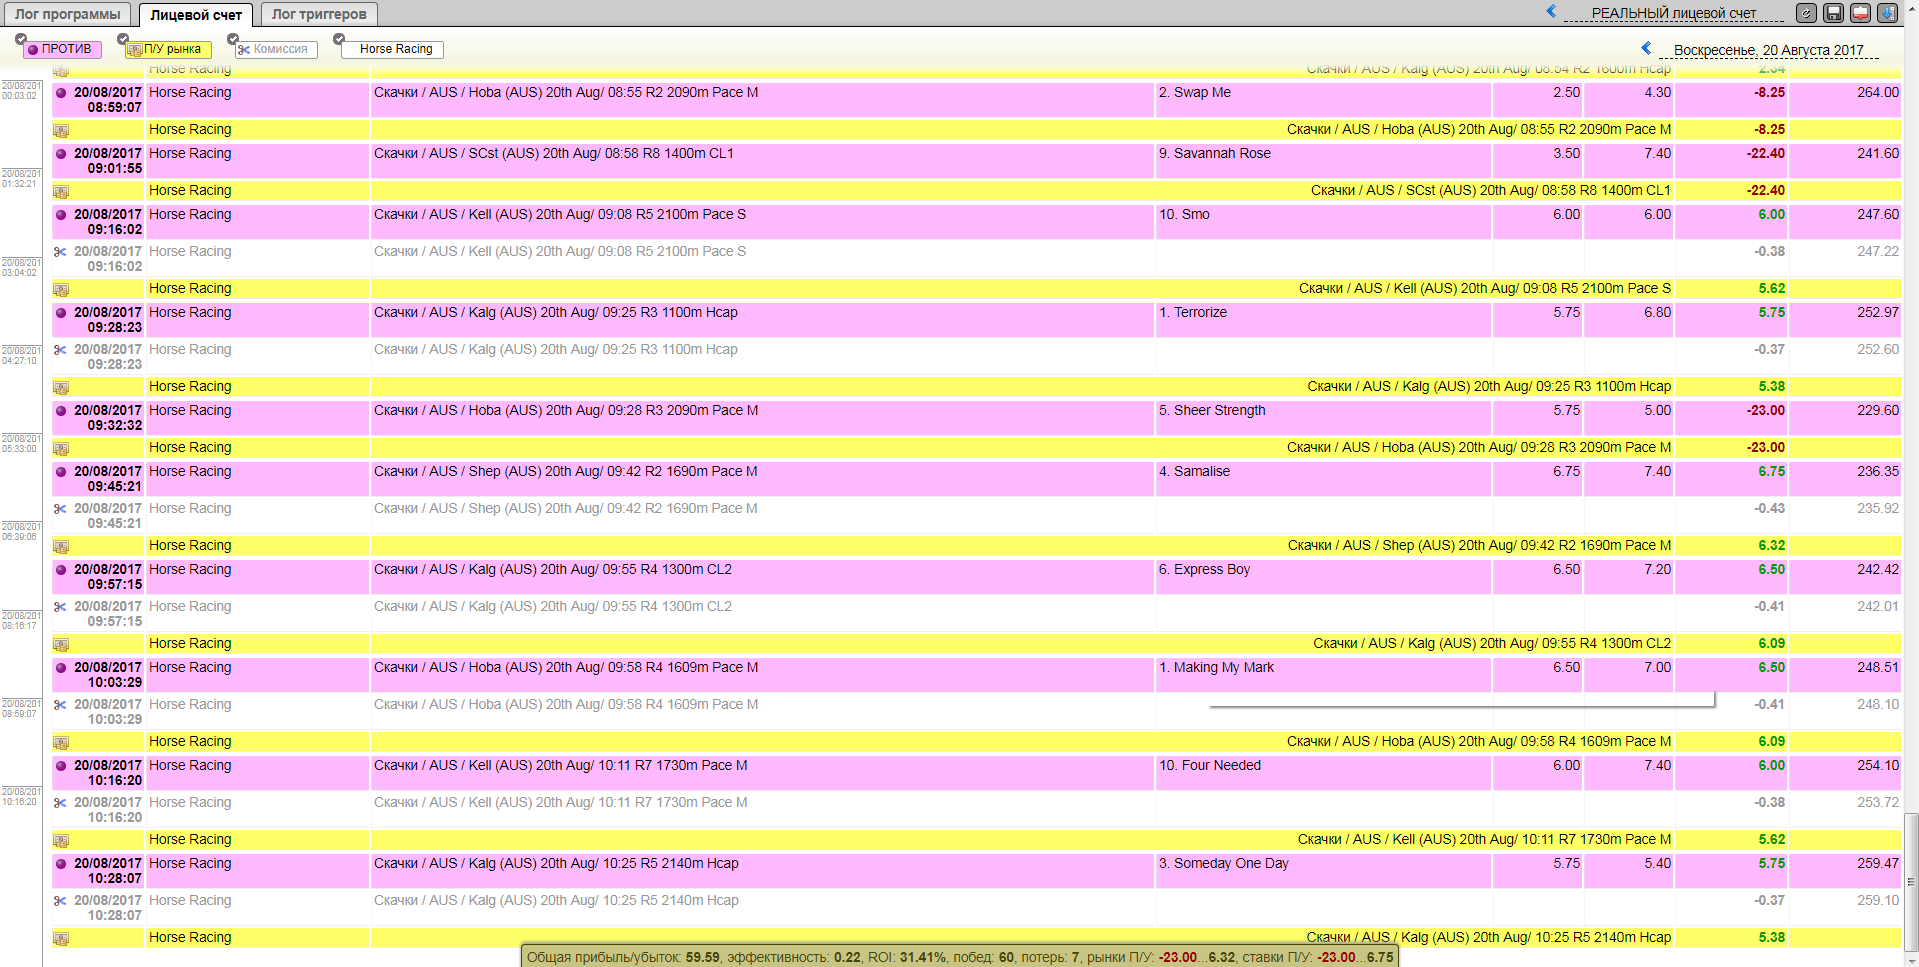Click the Комиссия filter button

pos(275,49)
